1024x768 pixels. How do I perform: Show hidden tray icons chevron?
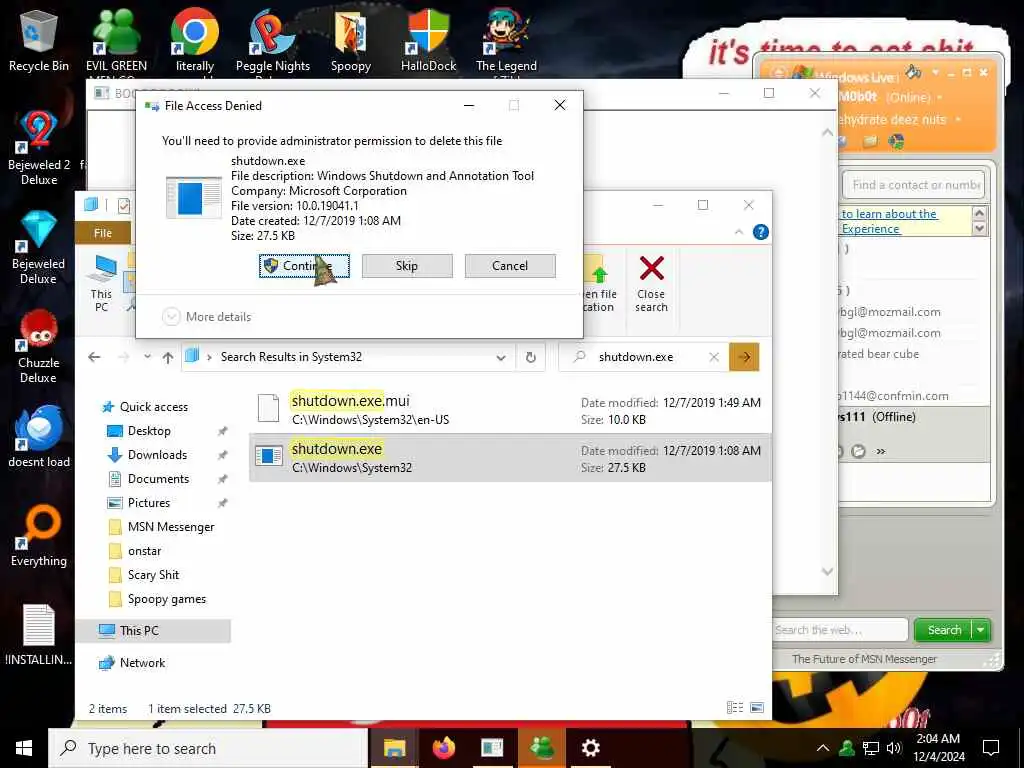(823, 748)
